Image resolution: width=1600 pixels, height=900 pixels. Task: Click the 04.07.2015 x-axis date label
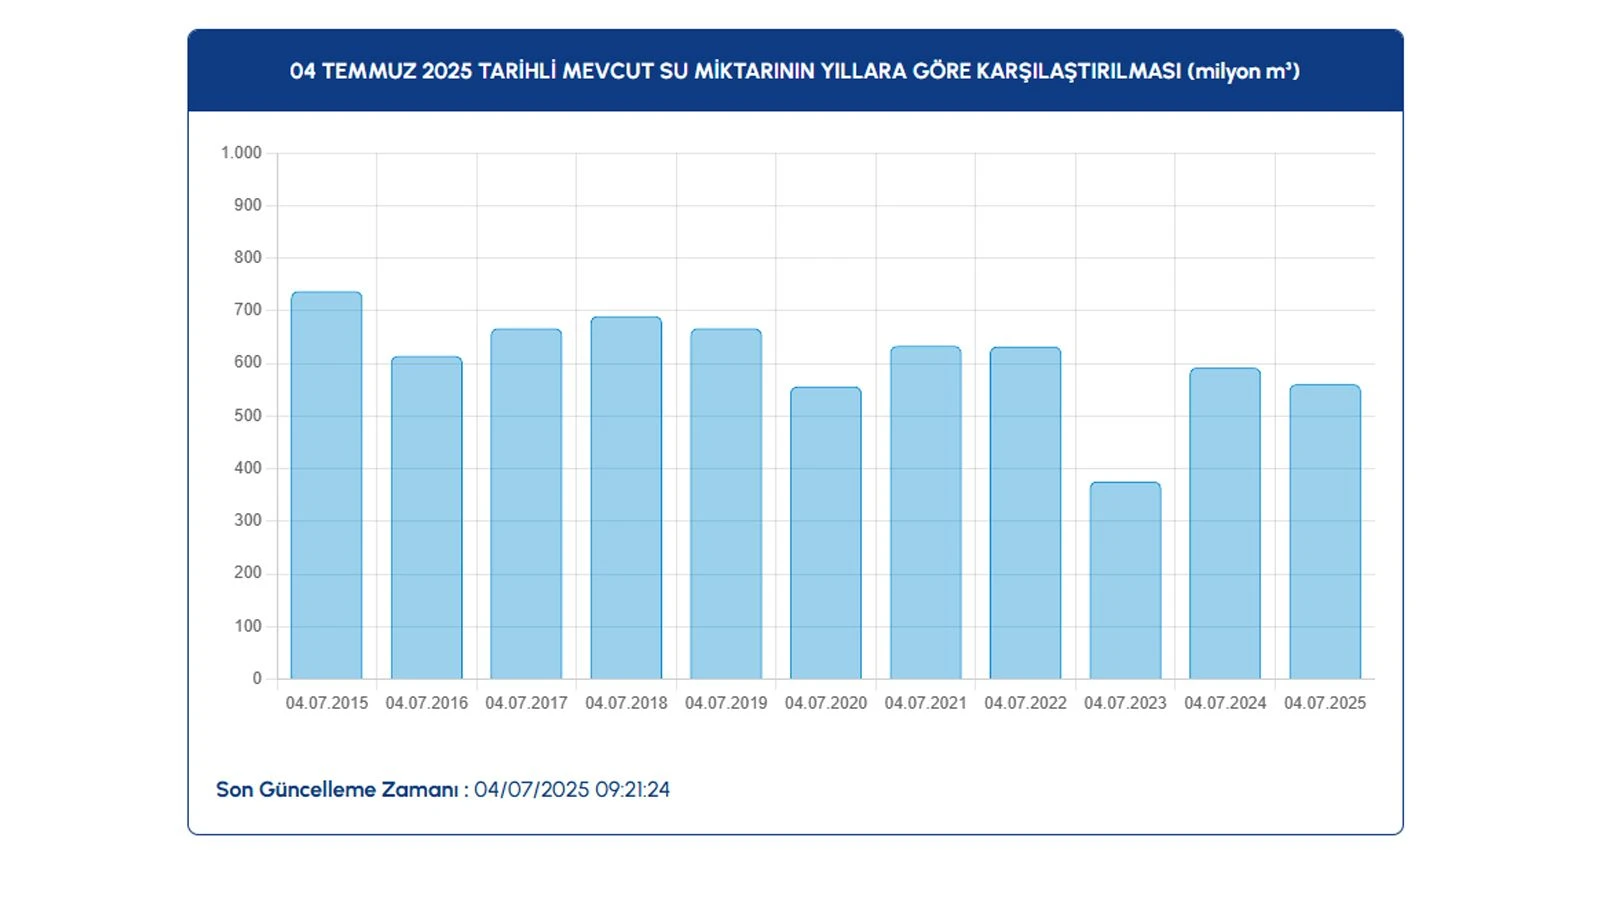point(326,703)
